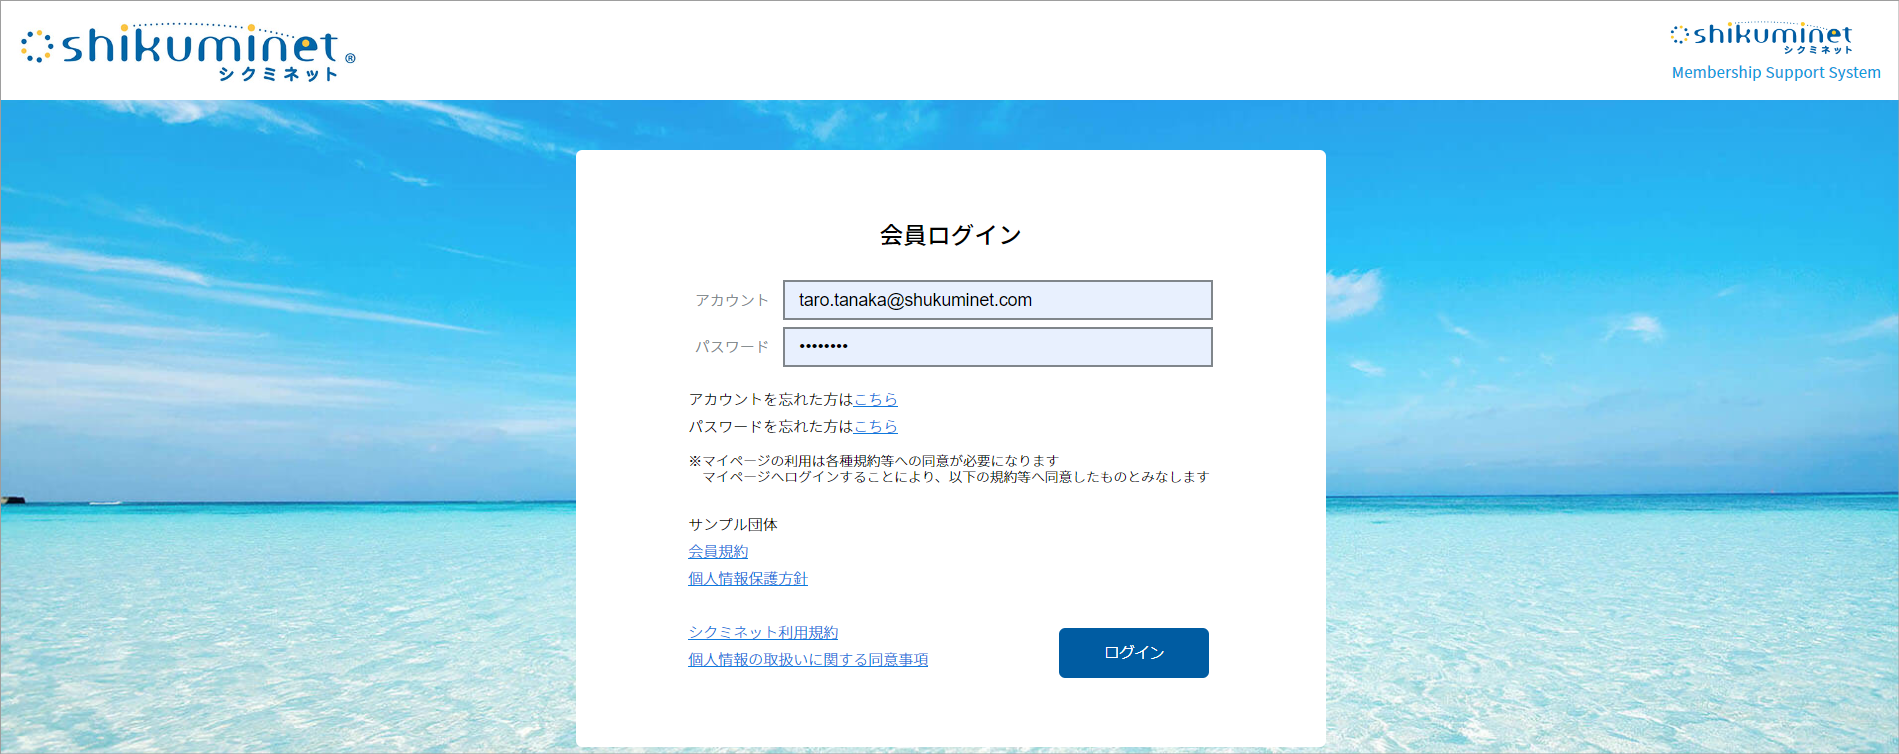
Task: Click the registered trademark symbol beside large logo
Action: pyautogui.click(x=350, y=59)
